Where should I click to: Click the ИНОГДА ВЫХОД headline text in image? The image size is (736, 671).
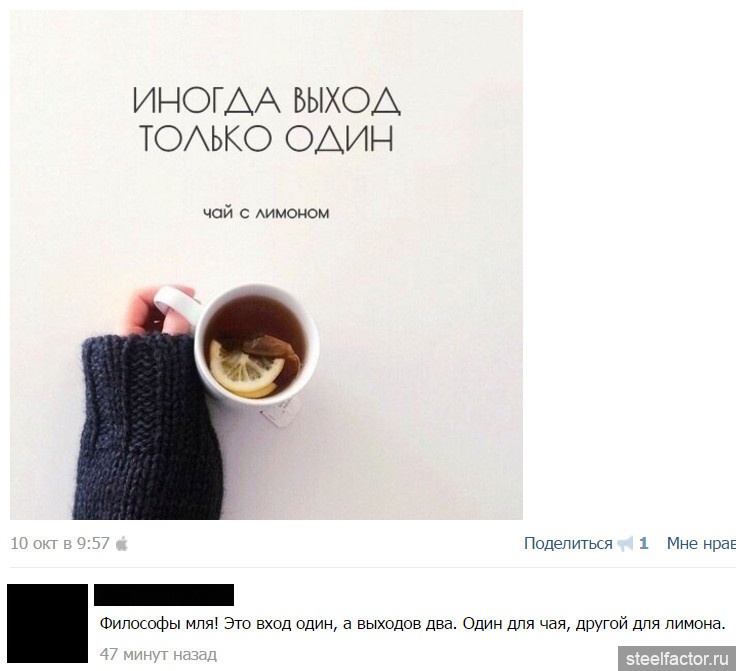[x=266, y=100]
